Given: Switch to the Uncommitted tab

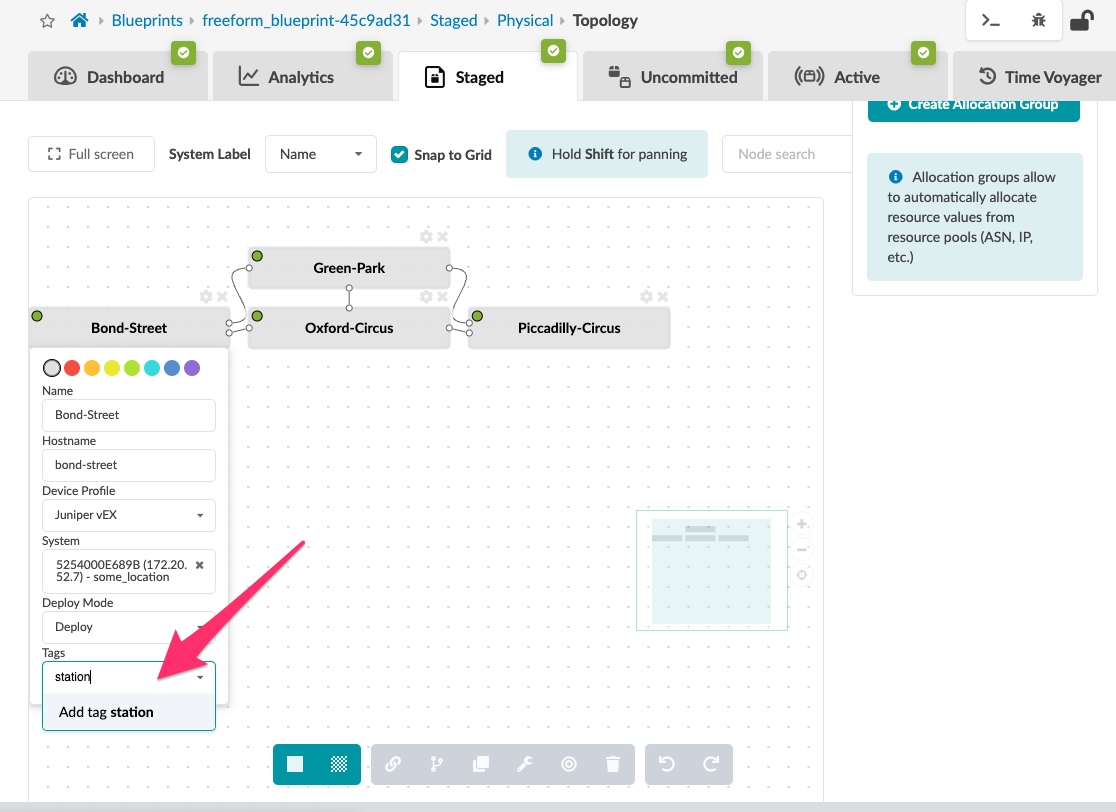Looking at the screenshot, I should [673, 77].
